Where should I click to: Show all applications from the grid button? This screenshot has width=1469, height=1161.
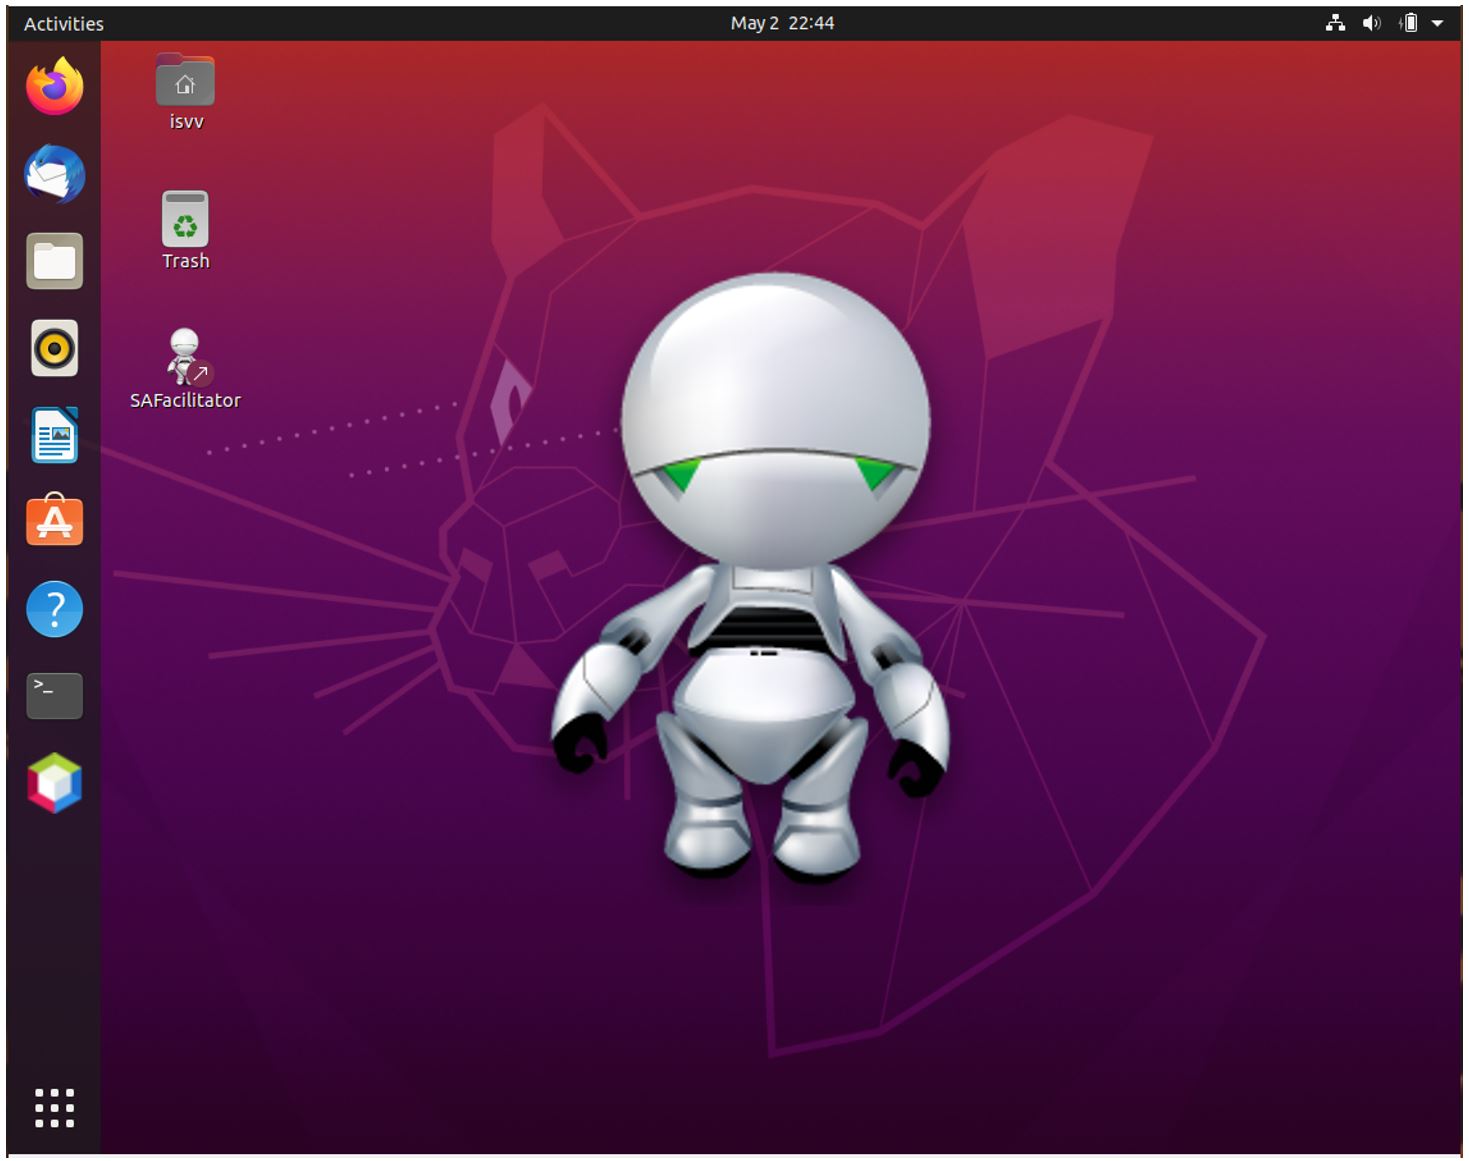point(54,1108)
